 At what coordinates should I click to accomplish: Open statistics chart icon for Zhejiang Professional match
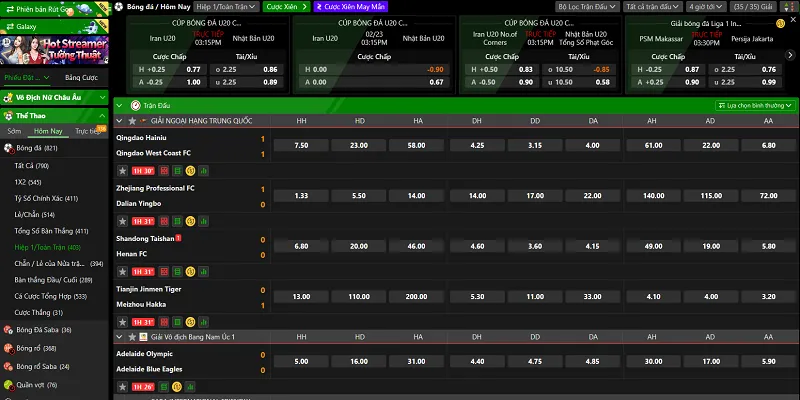point(204,221)
